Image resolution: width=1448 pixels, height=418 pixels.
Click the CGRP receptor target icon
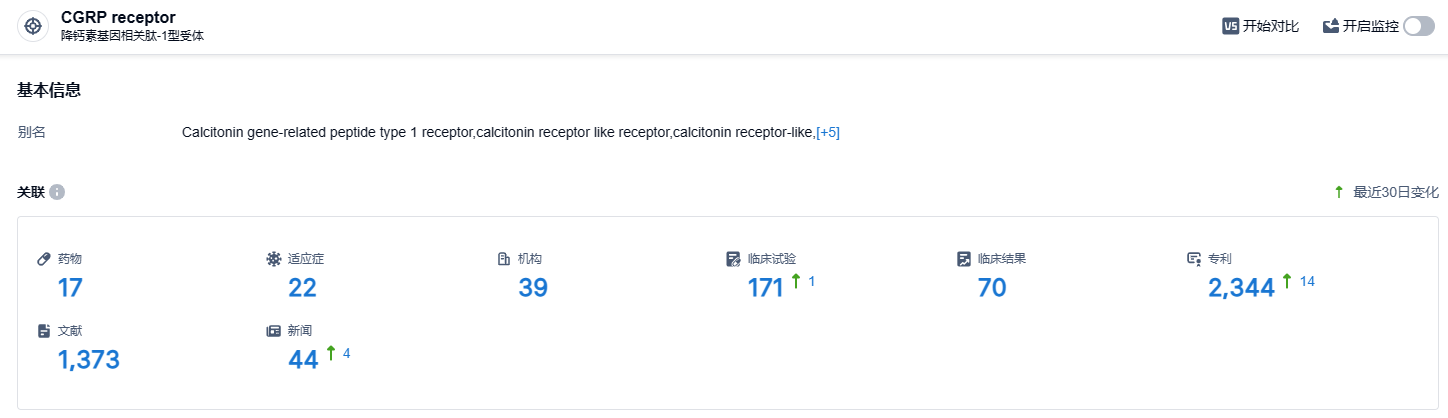click(33, 26)
